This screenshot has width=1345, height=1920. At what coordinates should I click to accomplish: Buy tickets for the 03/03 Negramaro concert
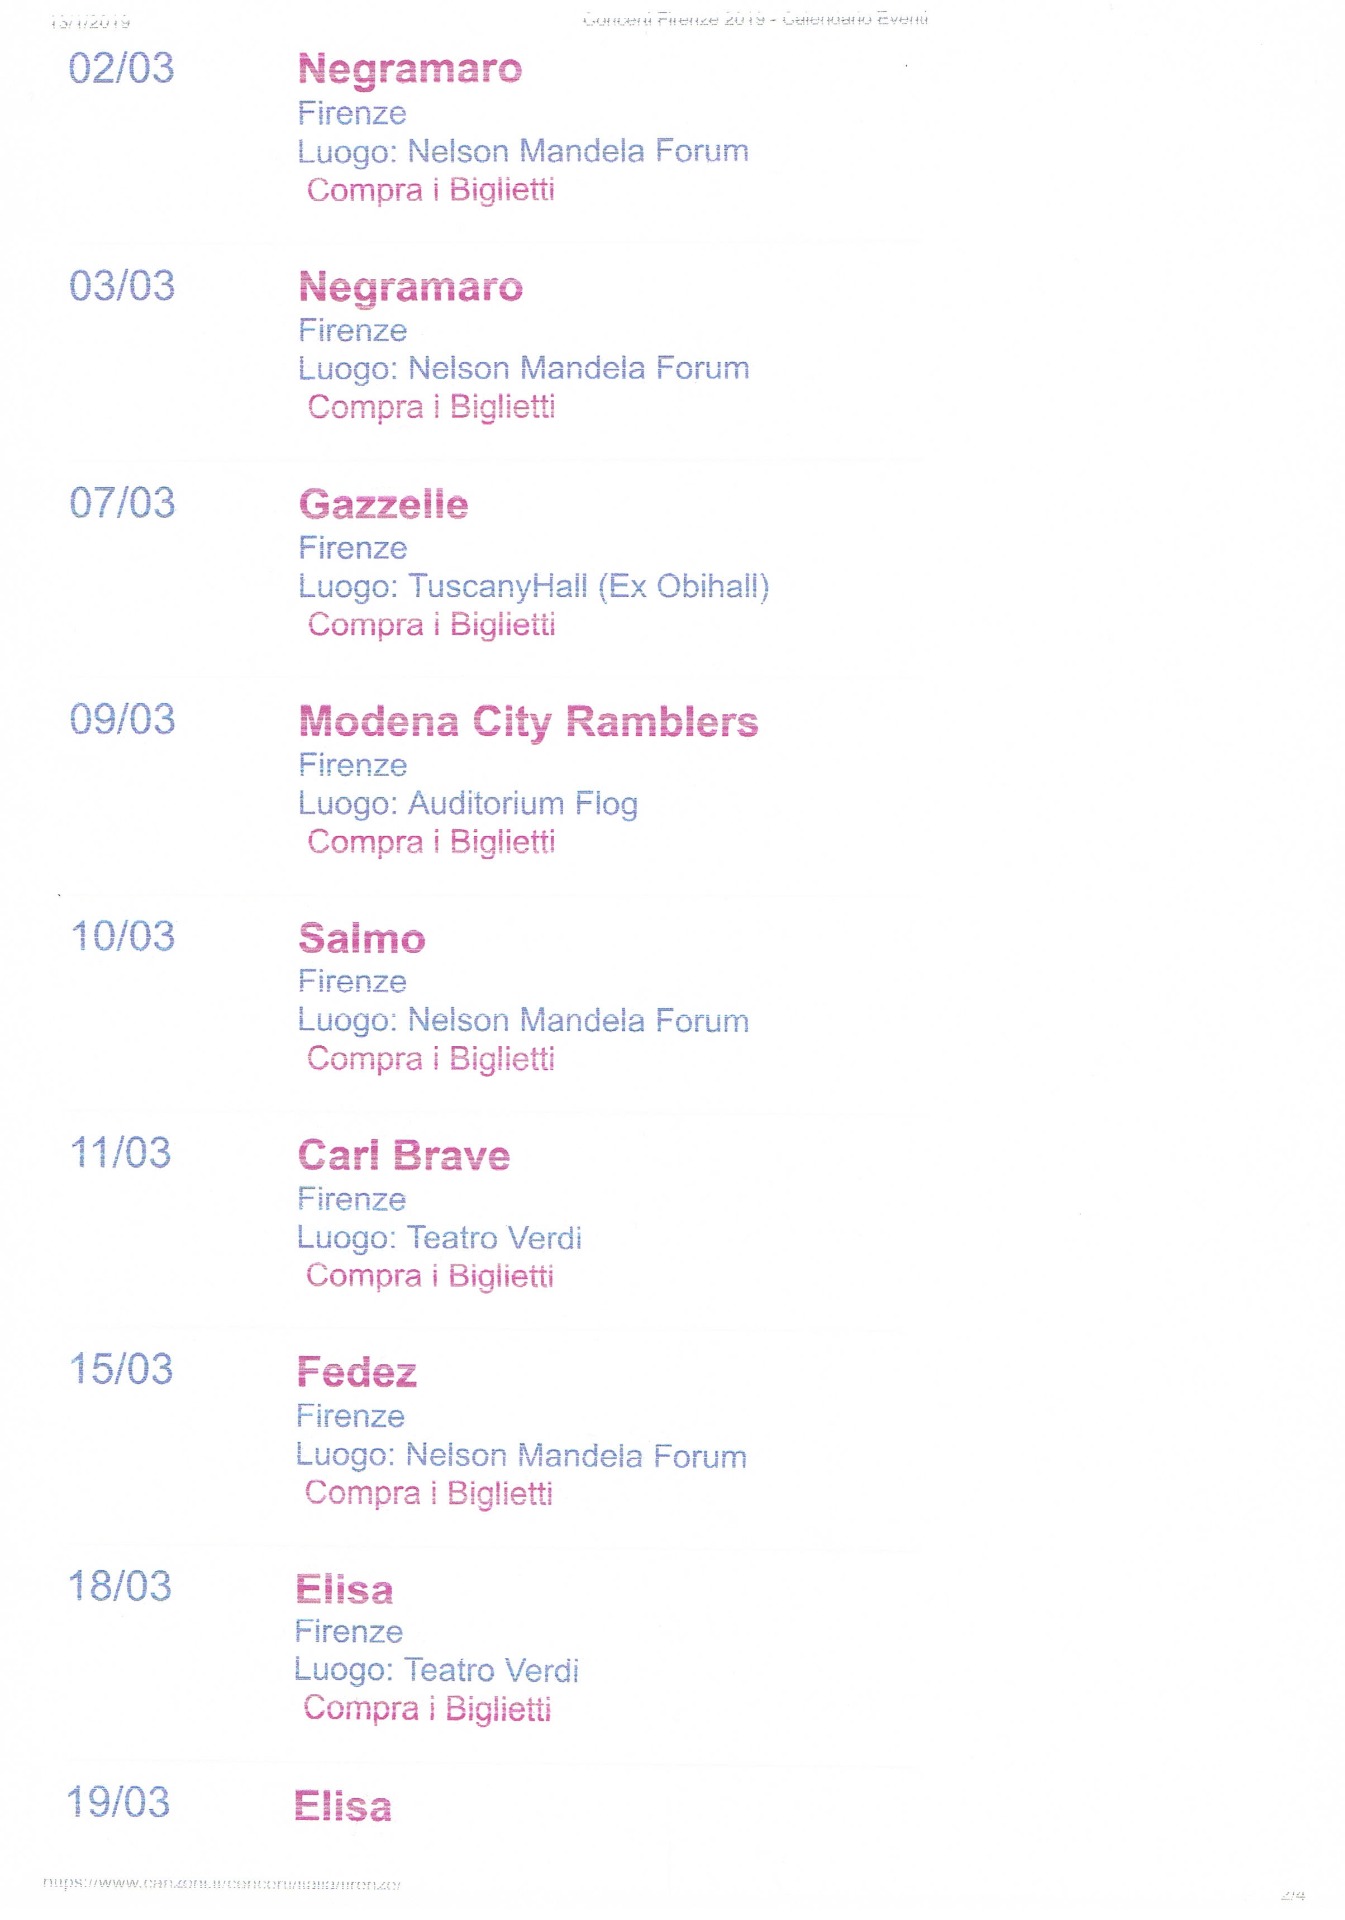pyautogui.click(x=431, y=407)
